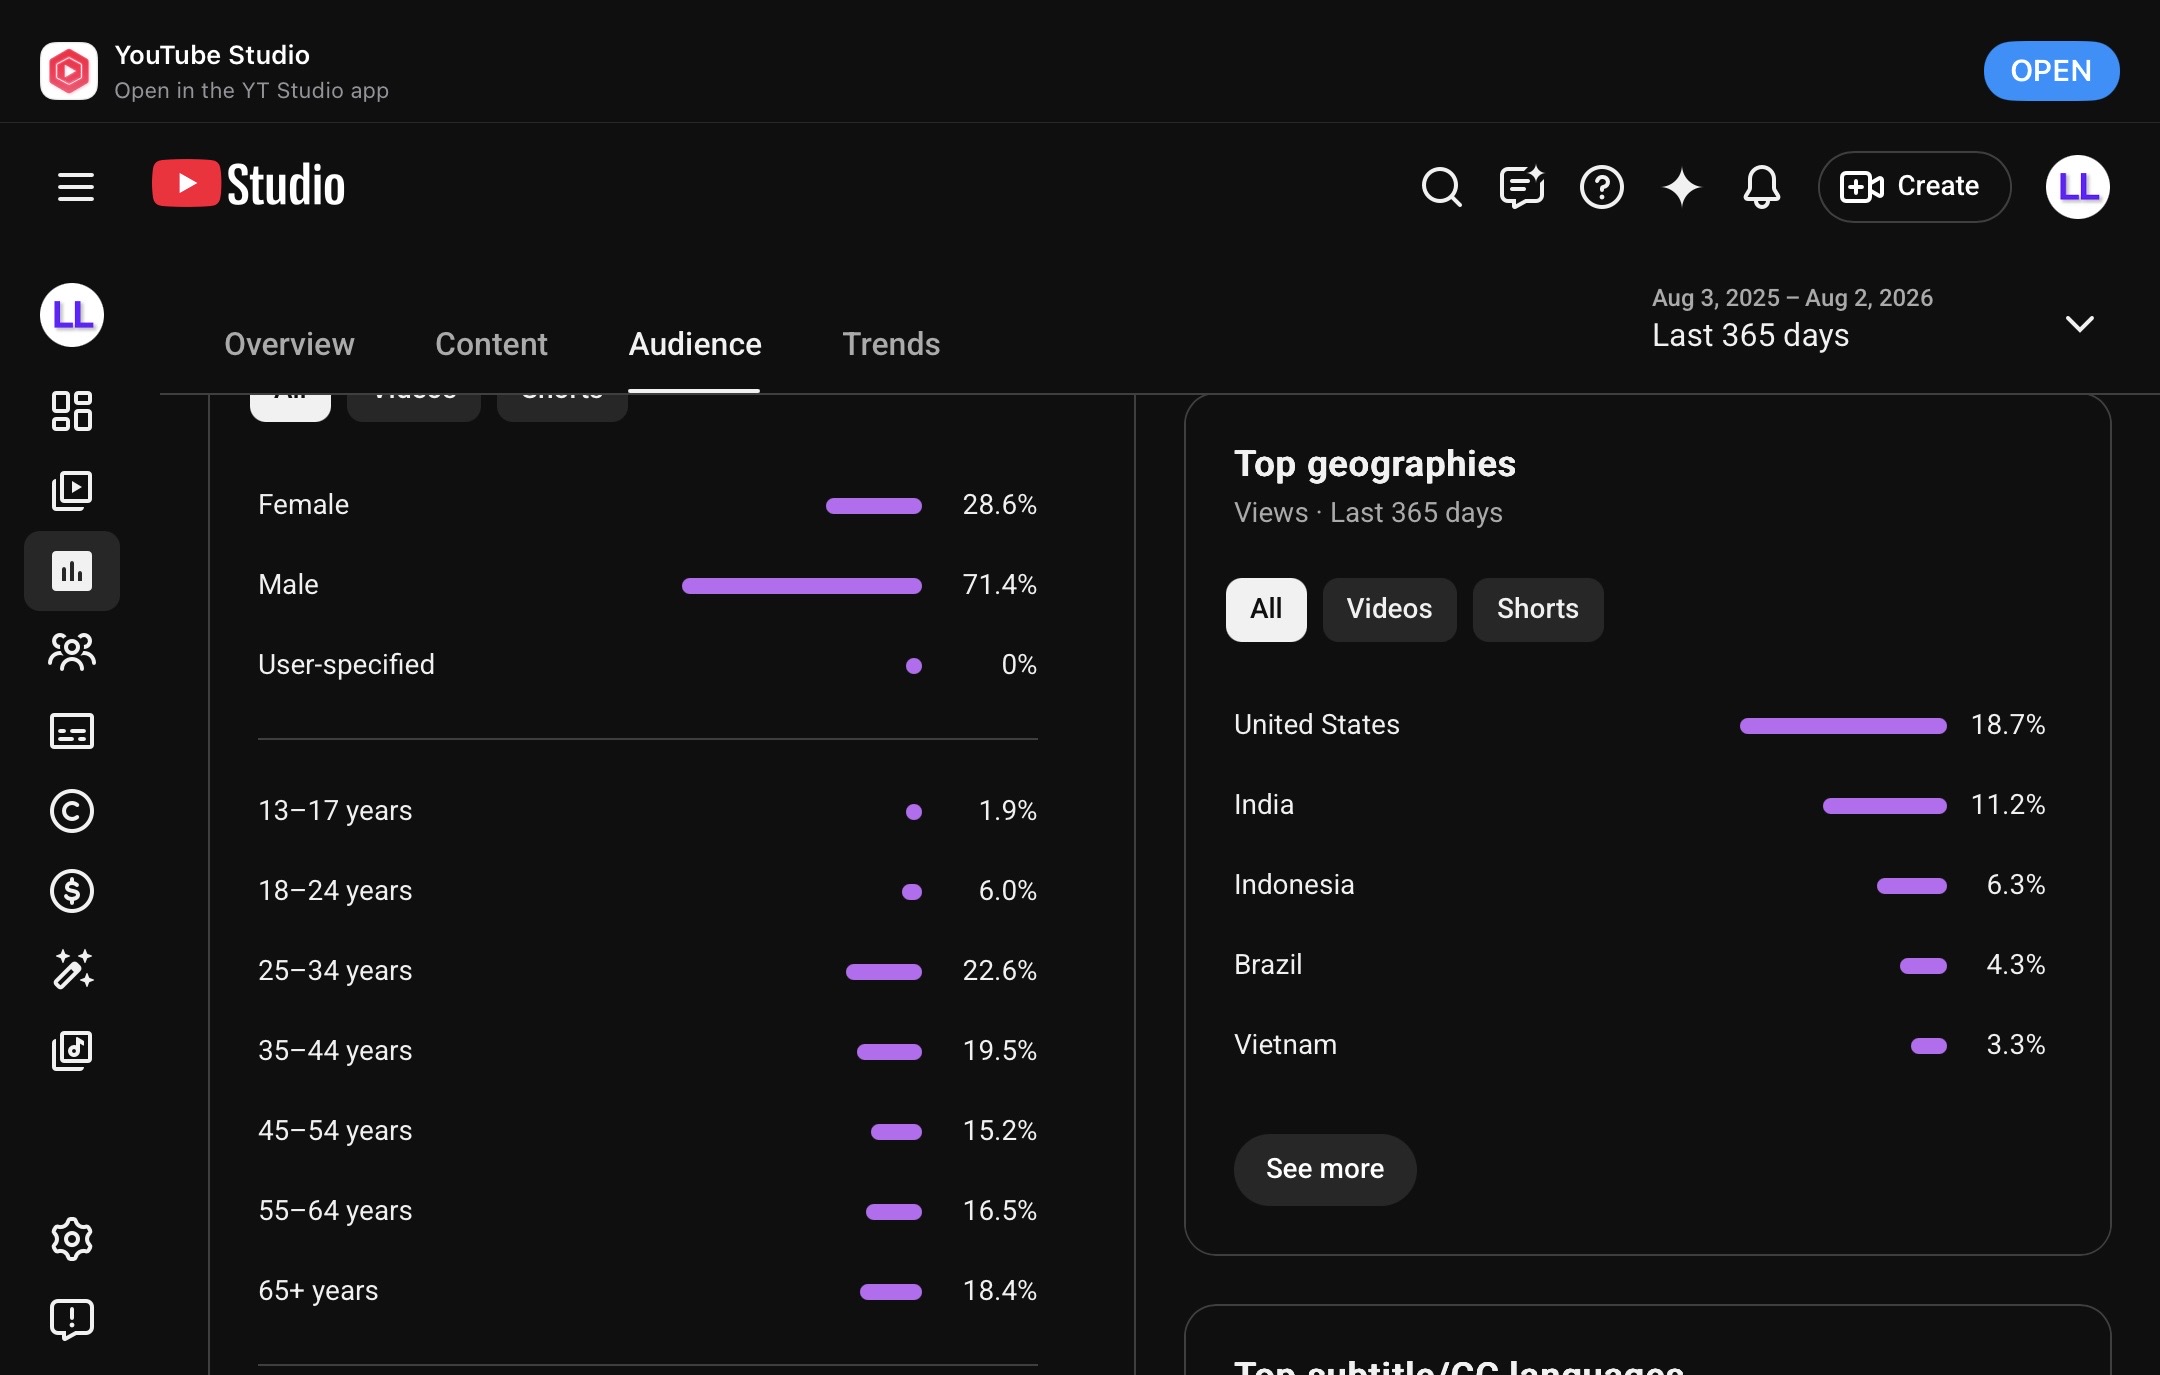
Task: Click the notifications bell icon
Action: coord(1762,187)
